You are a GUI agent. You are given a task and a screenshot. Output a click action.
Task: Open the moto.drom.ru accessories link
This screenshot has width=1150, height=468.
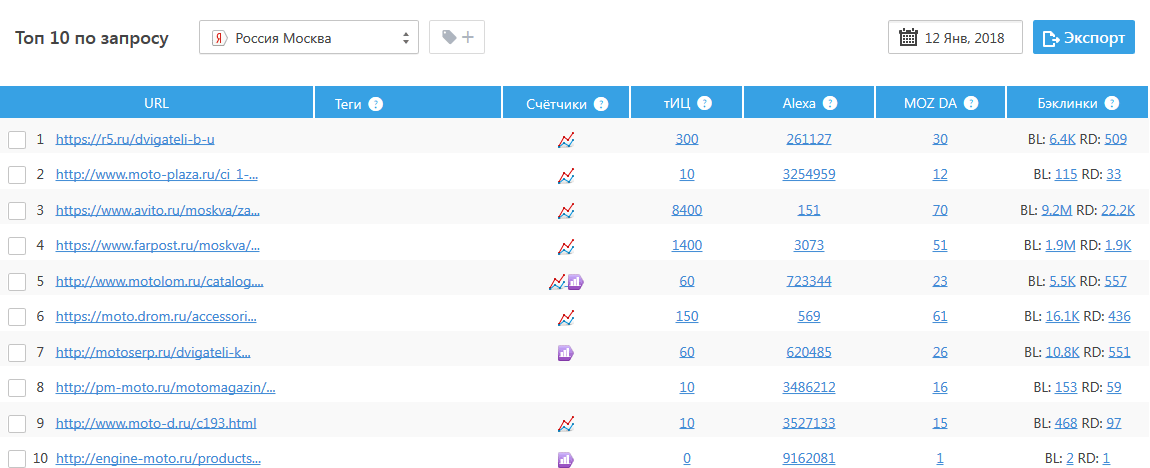[156, 317]
